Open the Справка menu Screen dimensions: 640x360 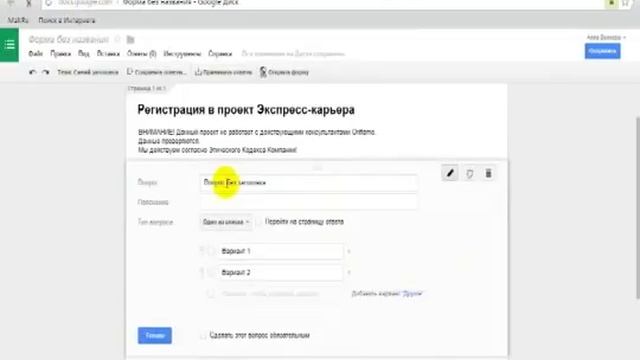pos(220,53)
